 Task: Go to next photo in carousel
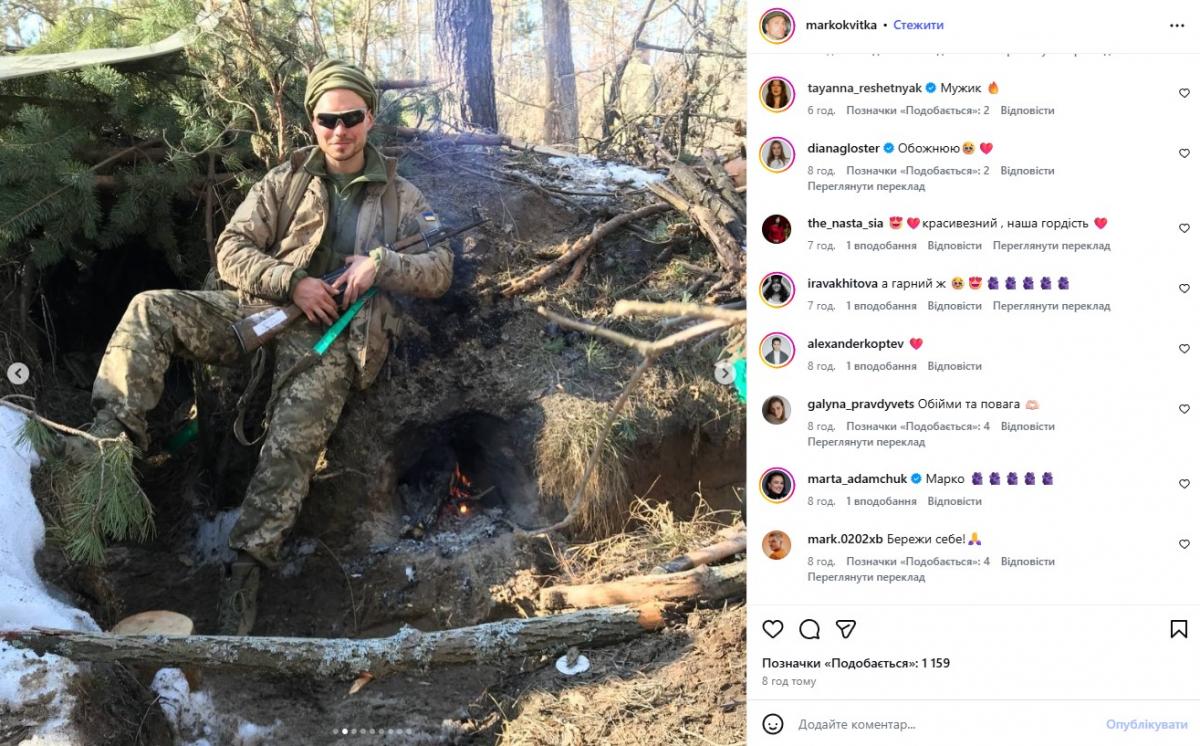point(725,373)
